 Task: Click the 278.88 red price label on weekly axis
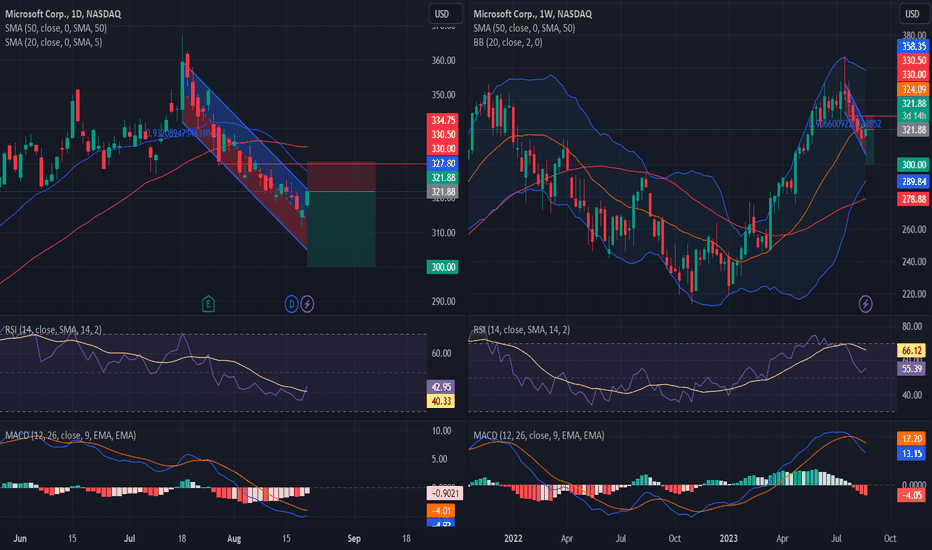click(913, 199)
